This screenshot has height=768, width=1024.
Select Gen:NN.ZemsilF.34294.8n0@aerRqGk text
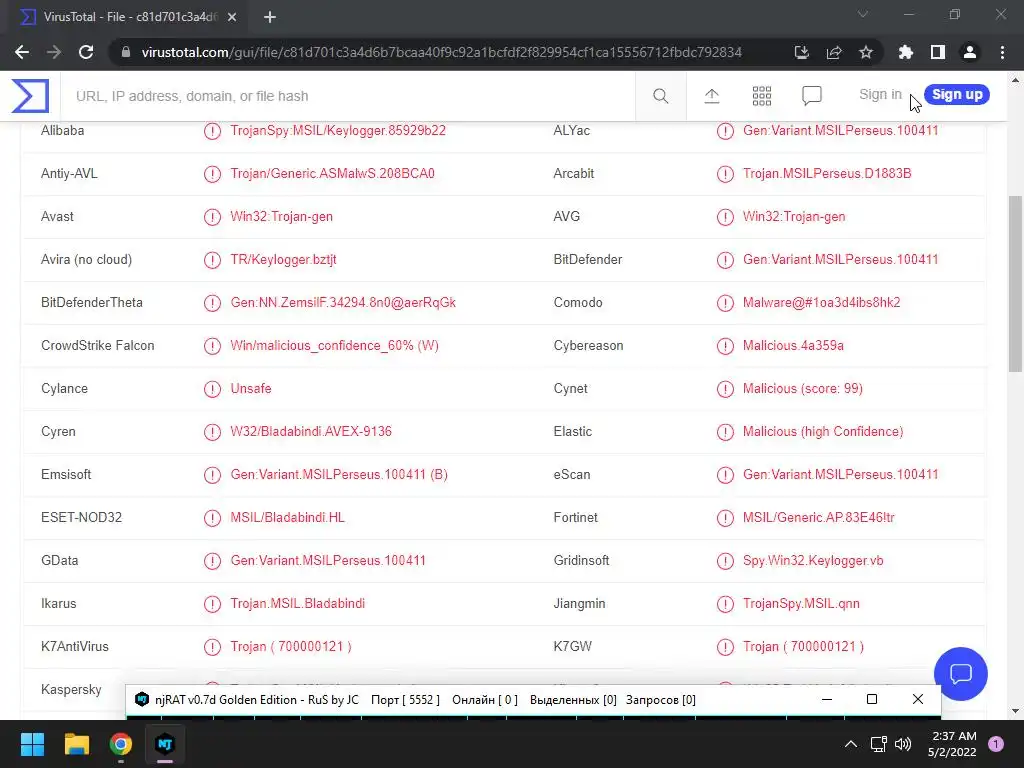point(343,302)
